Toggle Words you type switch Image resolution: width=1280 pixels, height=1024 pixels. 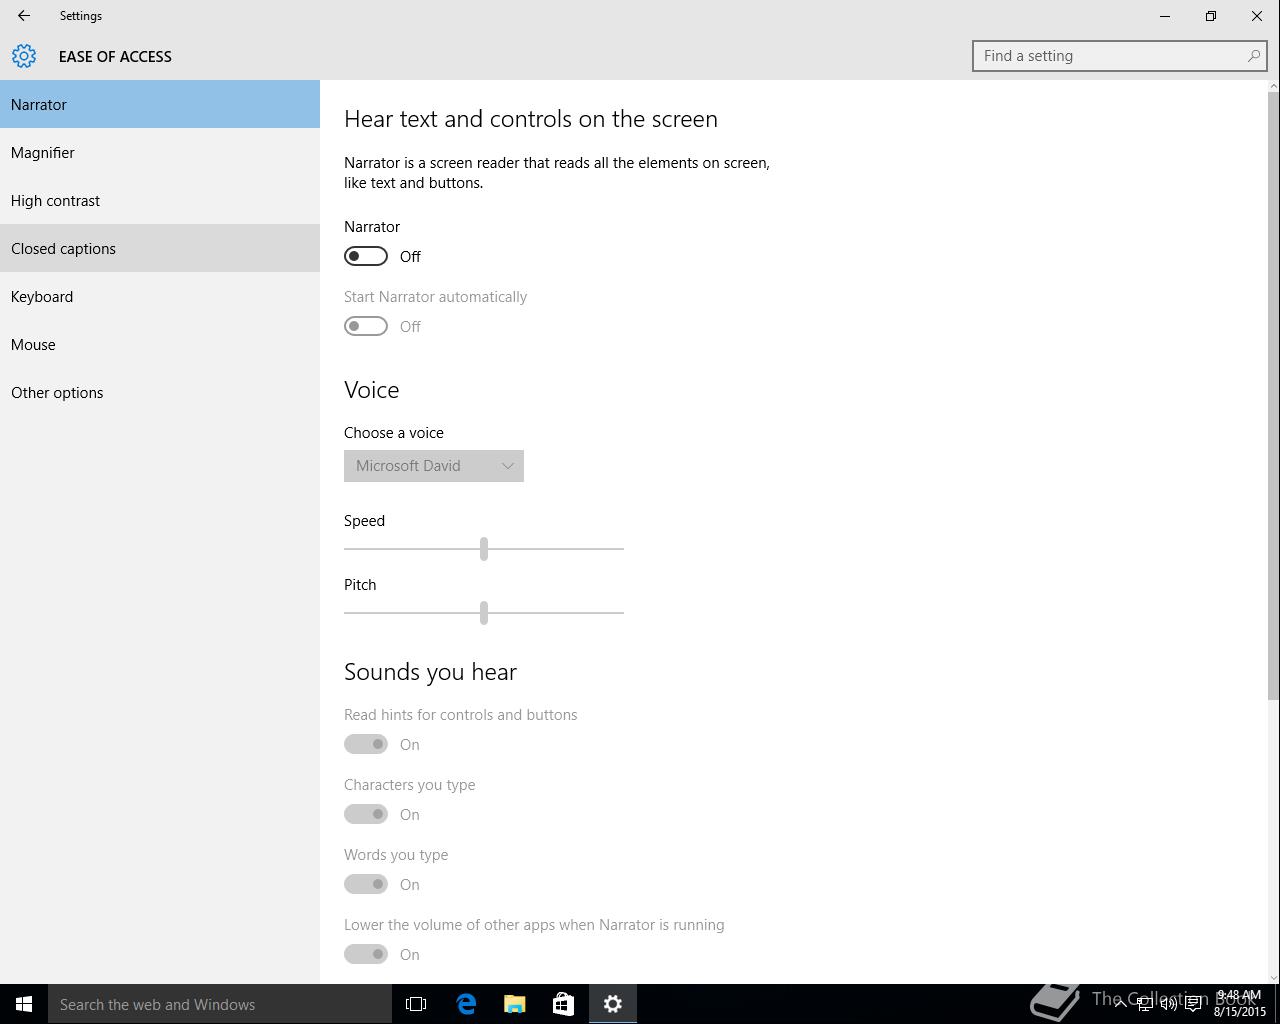coord(366,884)
